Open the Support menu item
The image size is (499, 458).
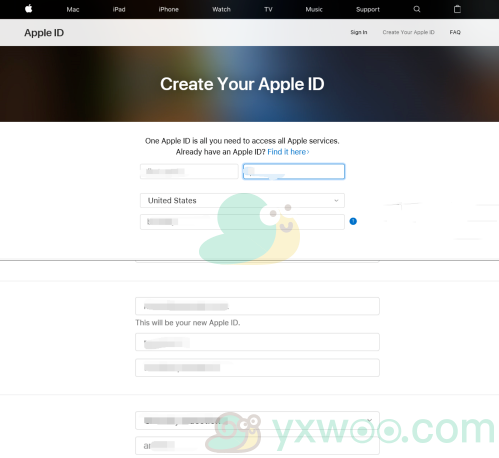pos(368,9)
